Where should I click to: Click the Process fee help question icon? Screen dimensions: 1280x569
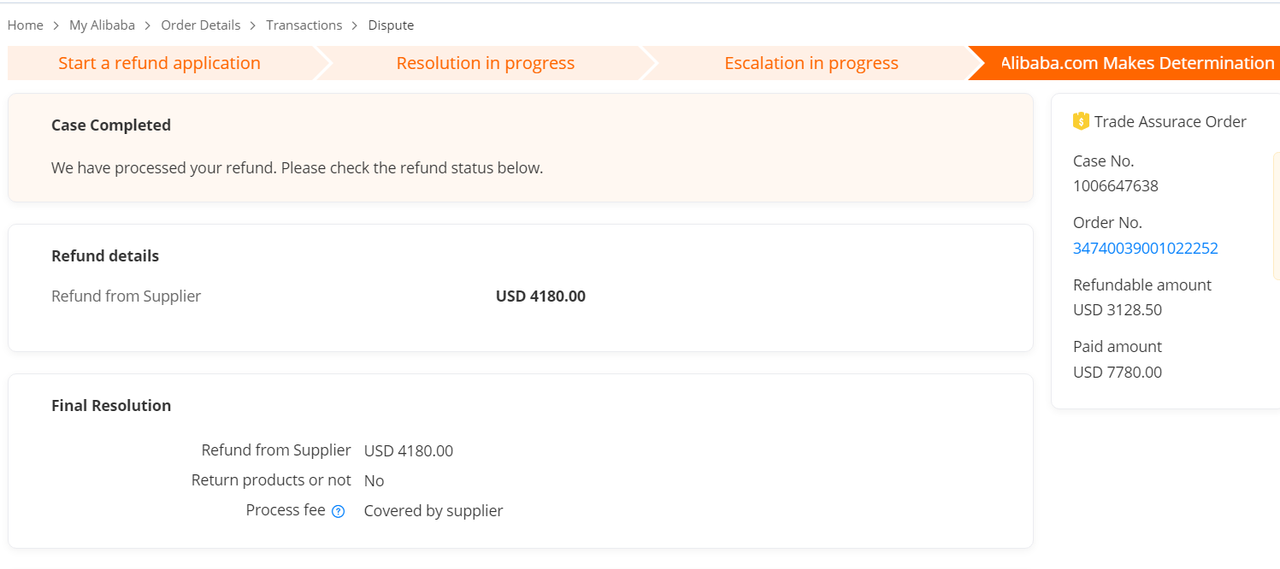click(338, 511)
